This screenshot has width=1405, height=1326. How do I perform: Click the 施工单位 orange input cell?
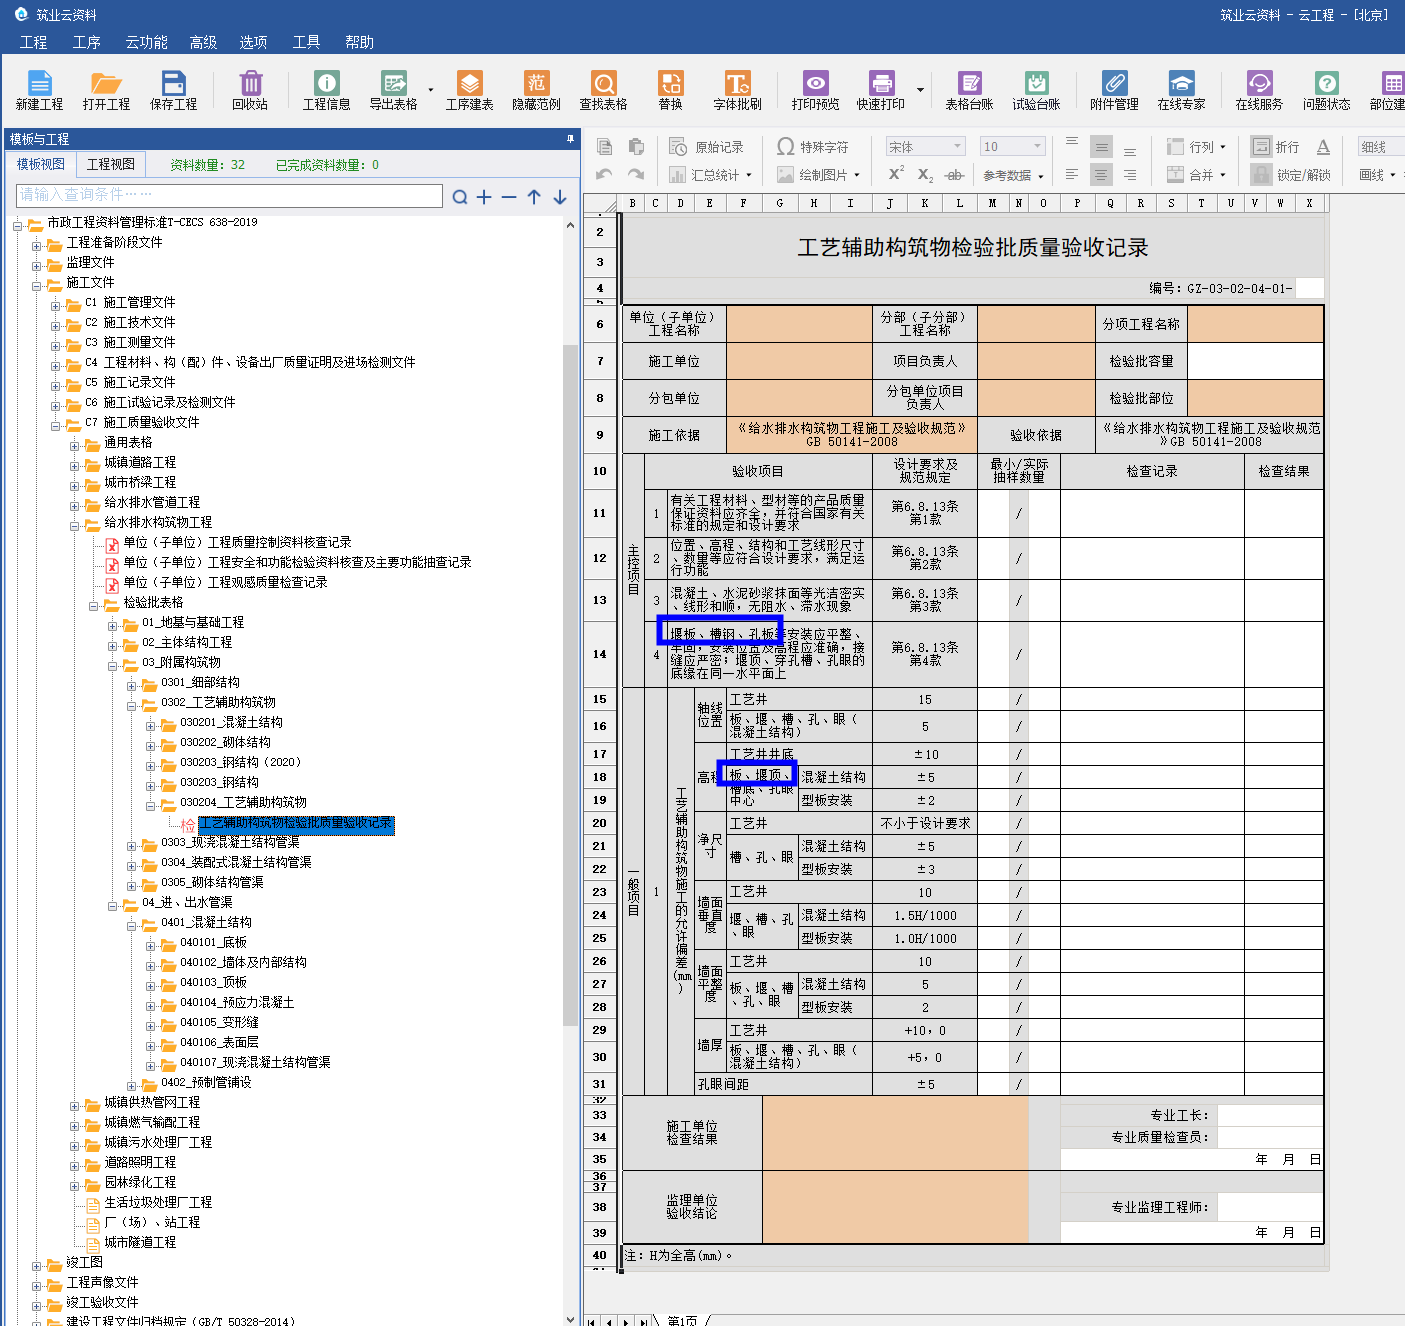[x=799, y=361]
